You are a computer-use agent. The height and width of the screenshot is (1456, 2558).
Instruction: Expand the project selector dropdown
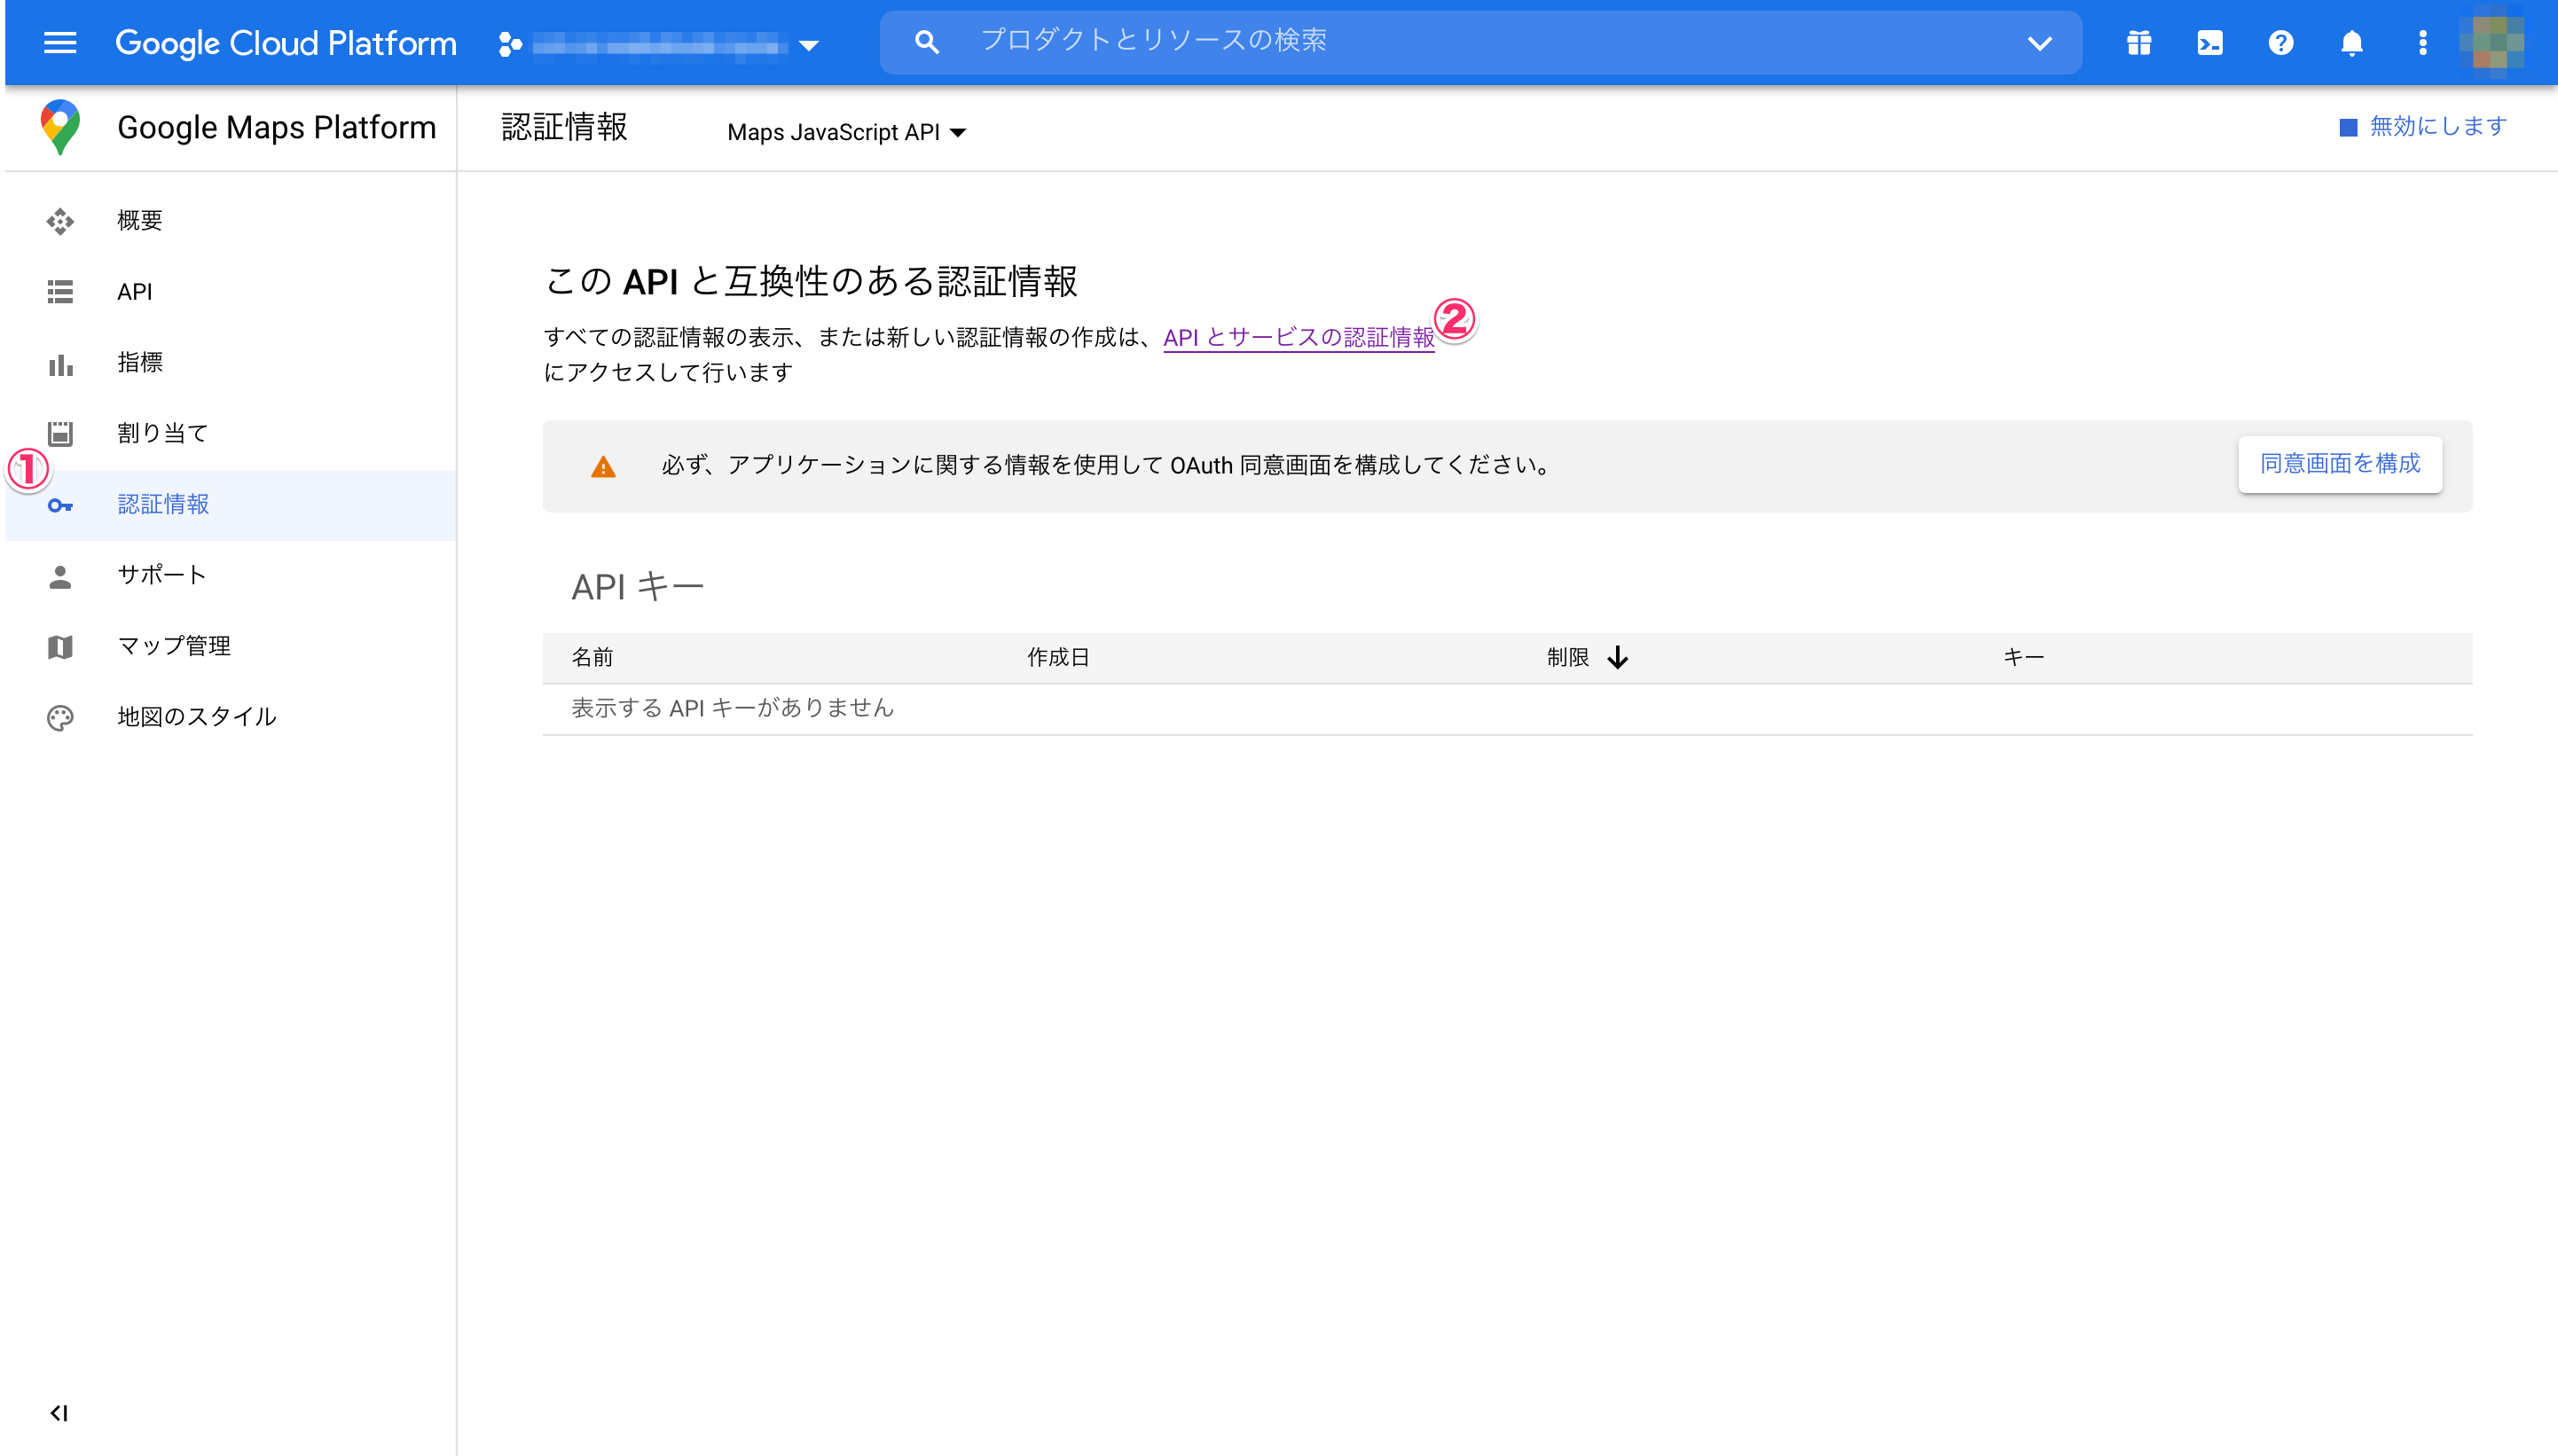(x=809, y=45)
